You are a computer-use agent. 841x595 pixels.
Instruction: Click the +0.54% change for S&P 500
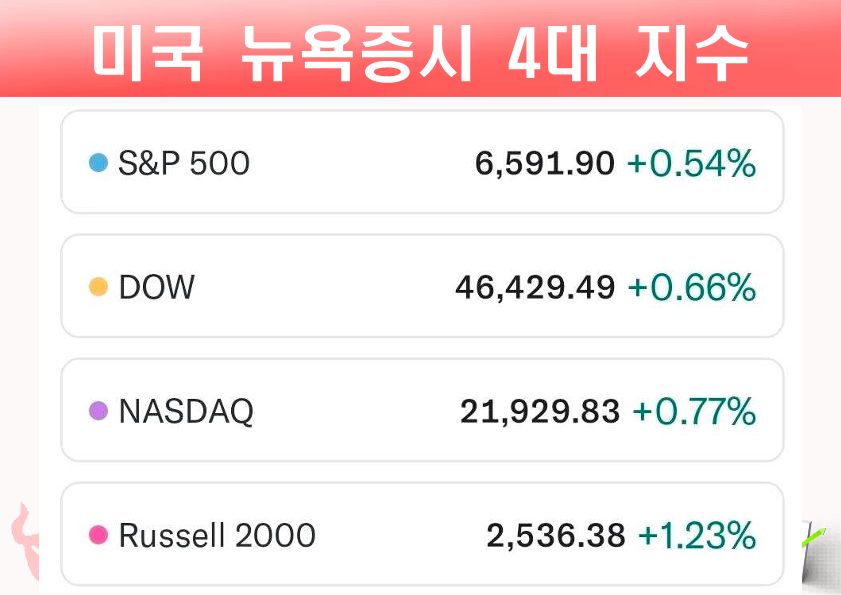691,163
